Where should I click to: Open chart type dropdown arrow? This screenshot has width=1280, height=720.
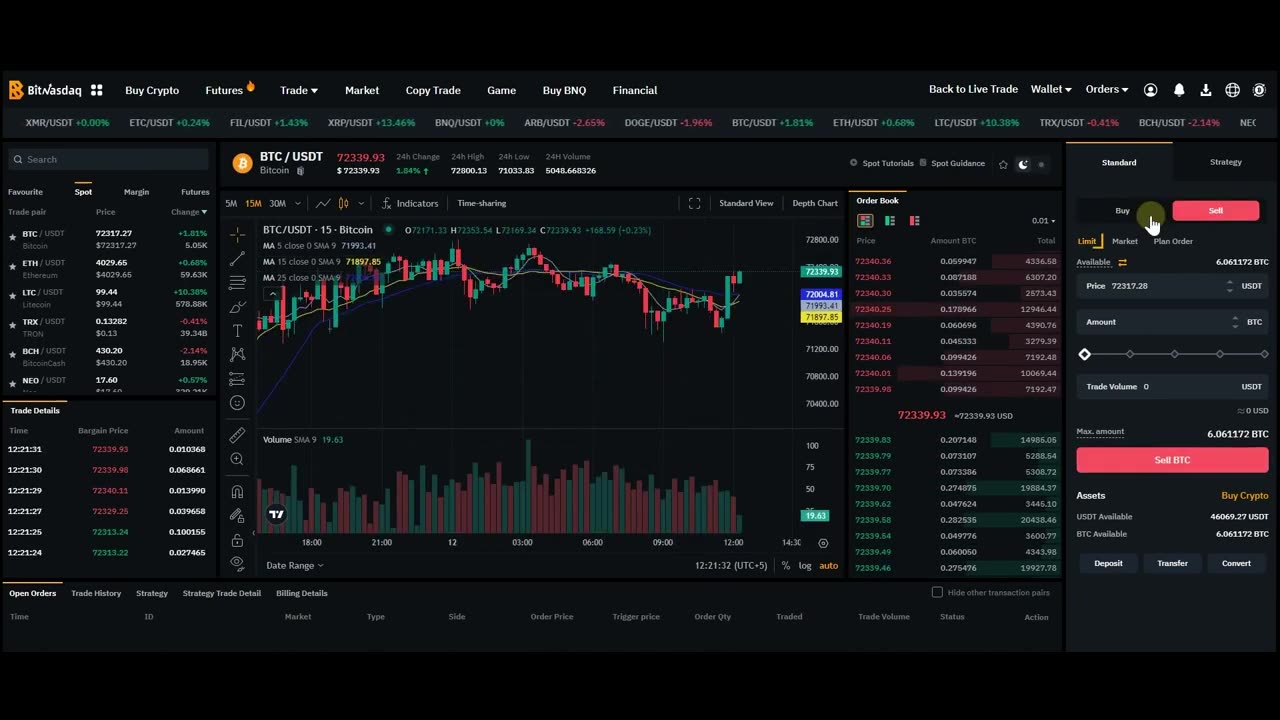click(361, 203)
